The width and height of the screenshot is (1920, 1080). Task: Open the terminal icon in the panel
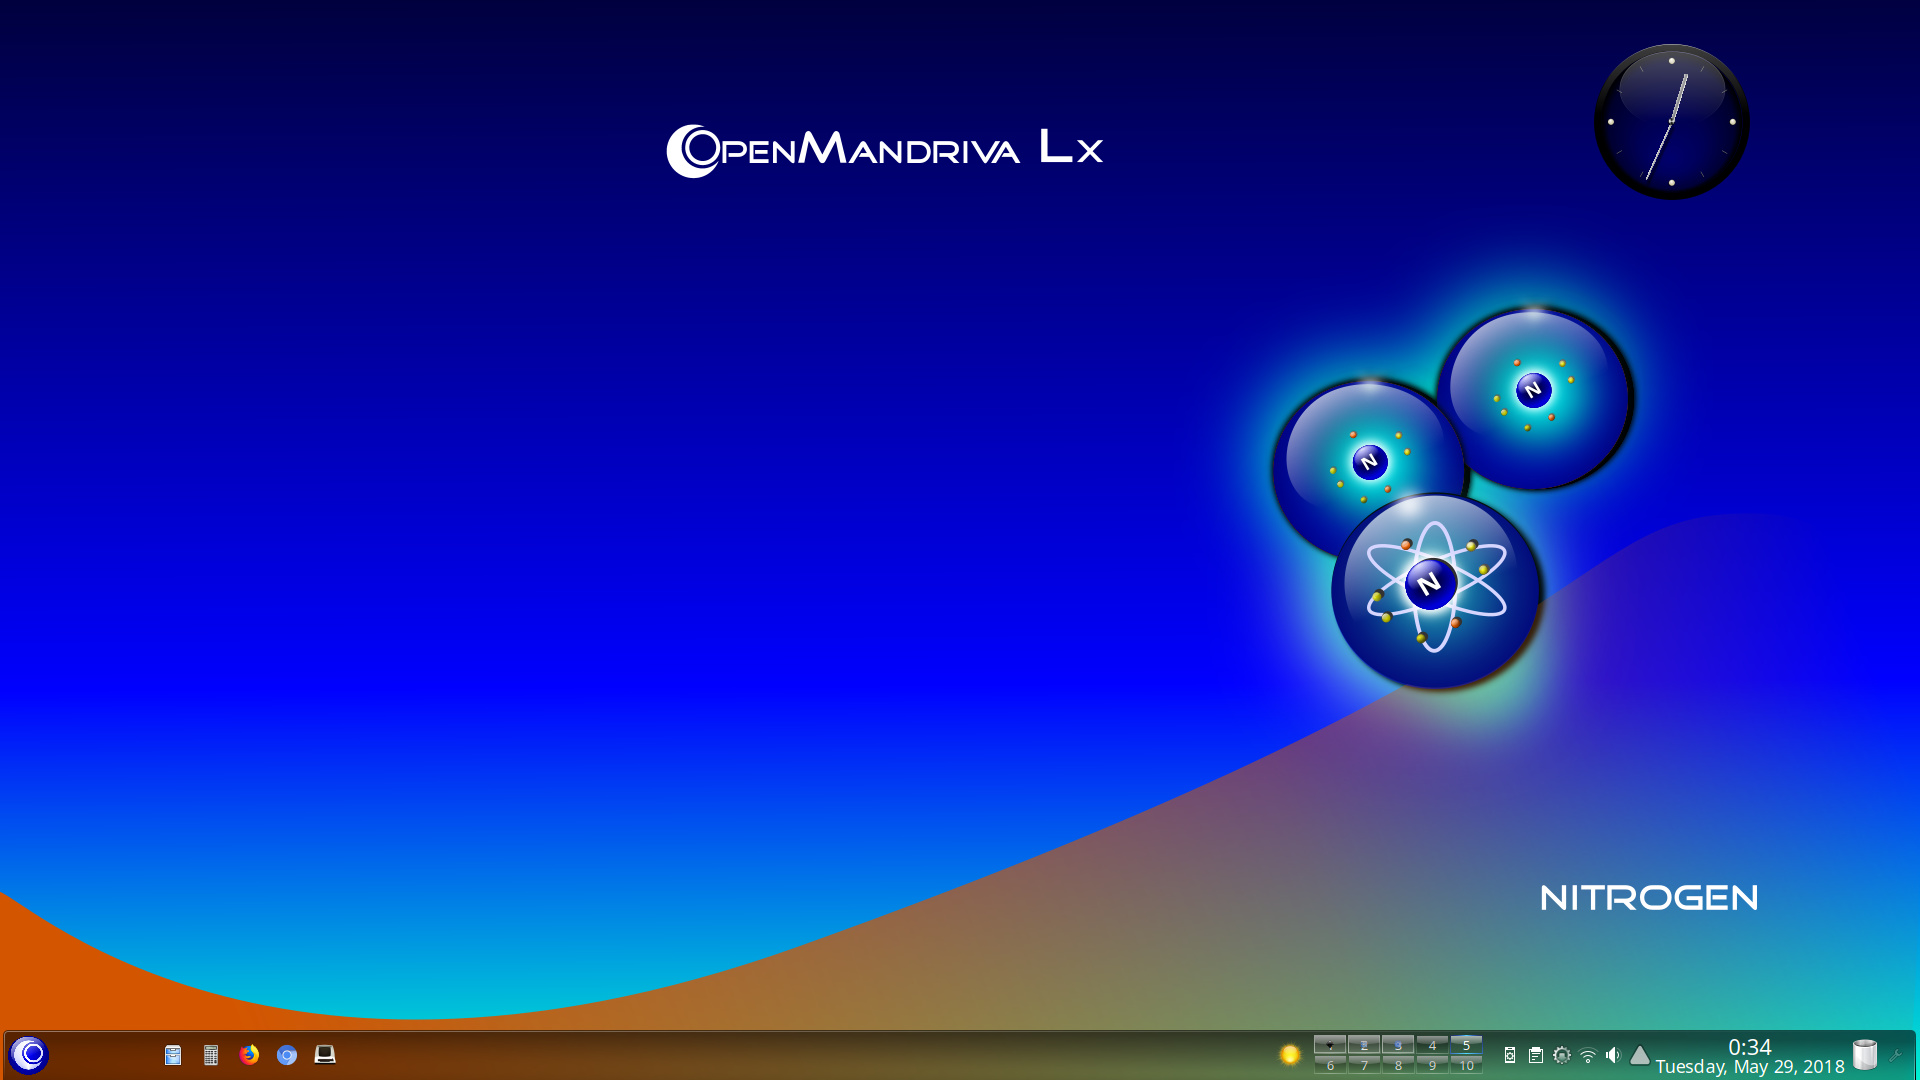tap(325, 1055)
